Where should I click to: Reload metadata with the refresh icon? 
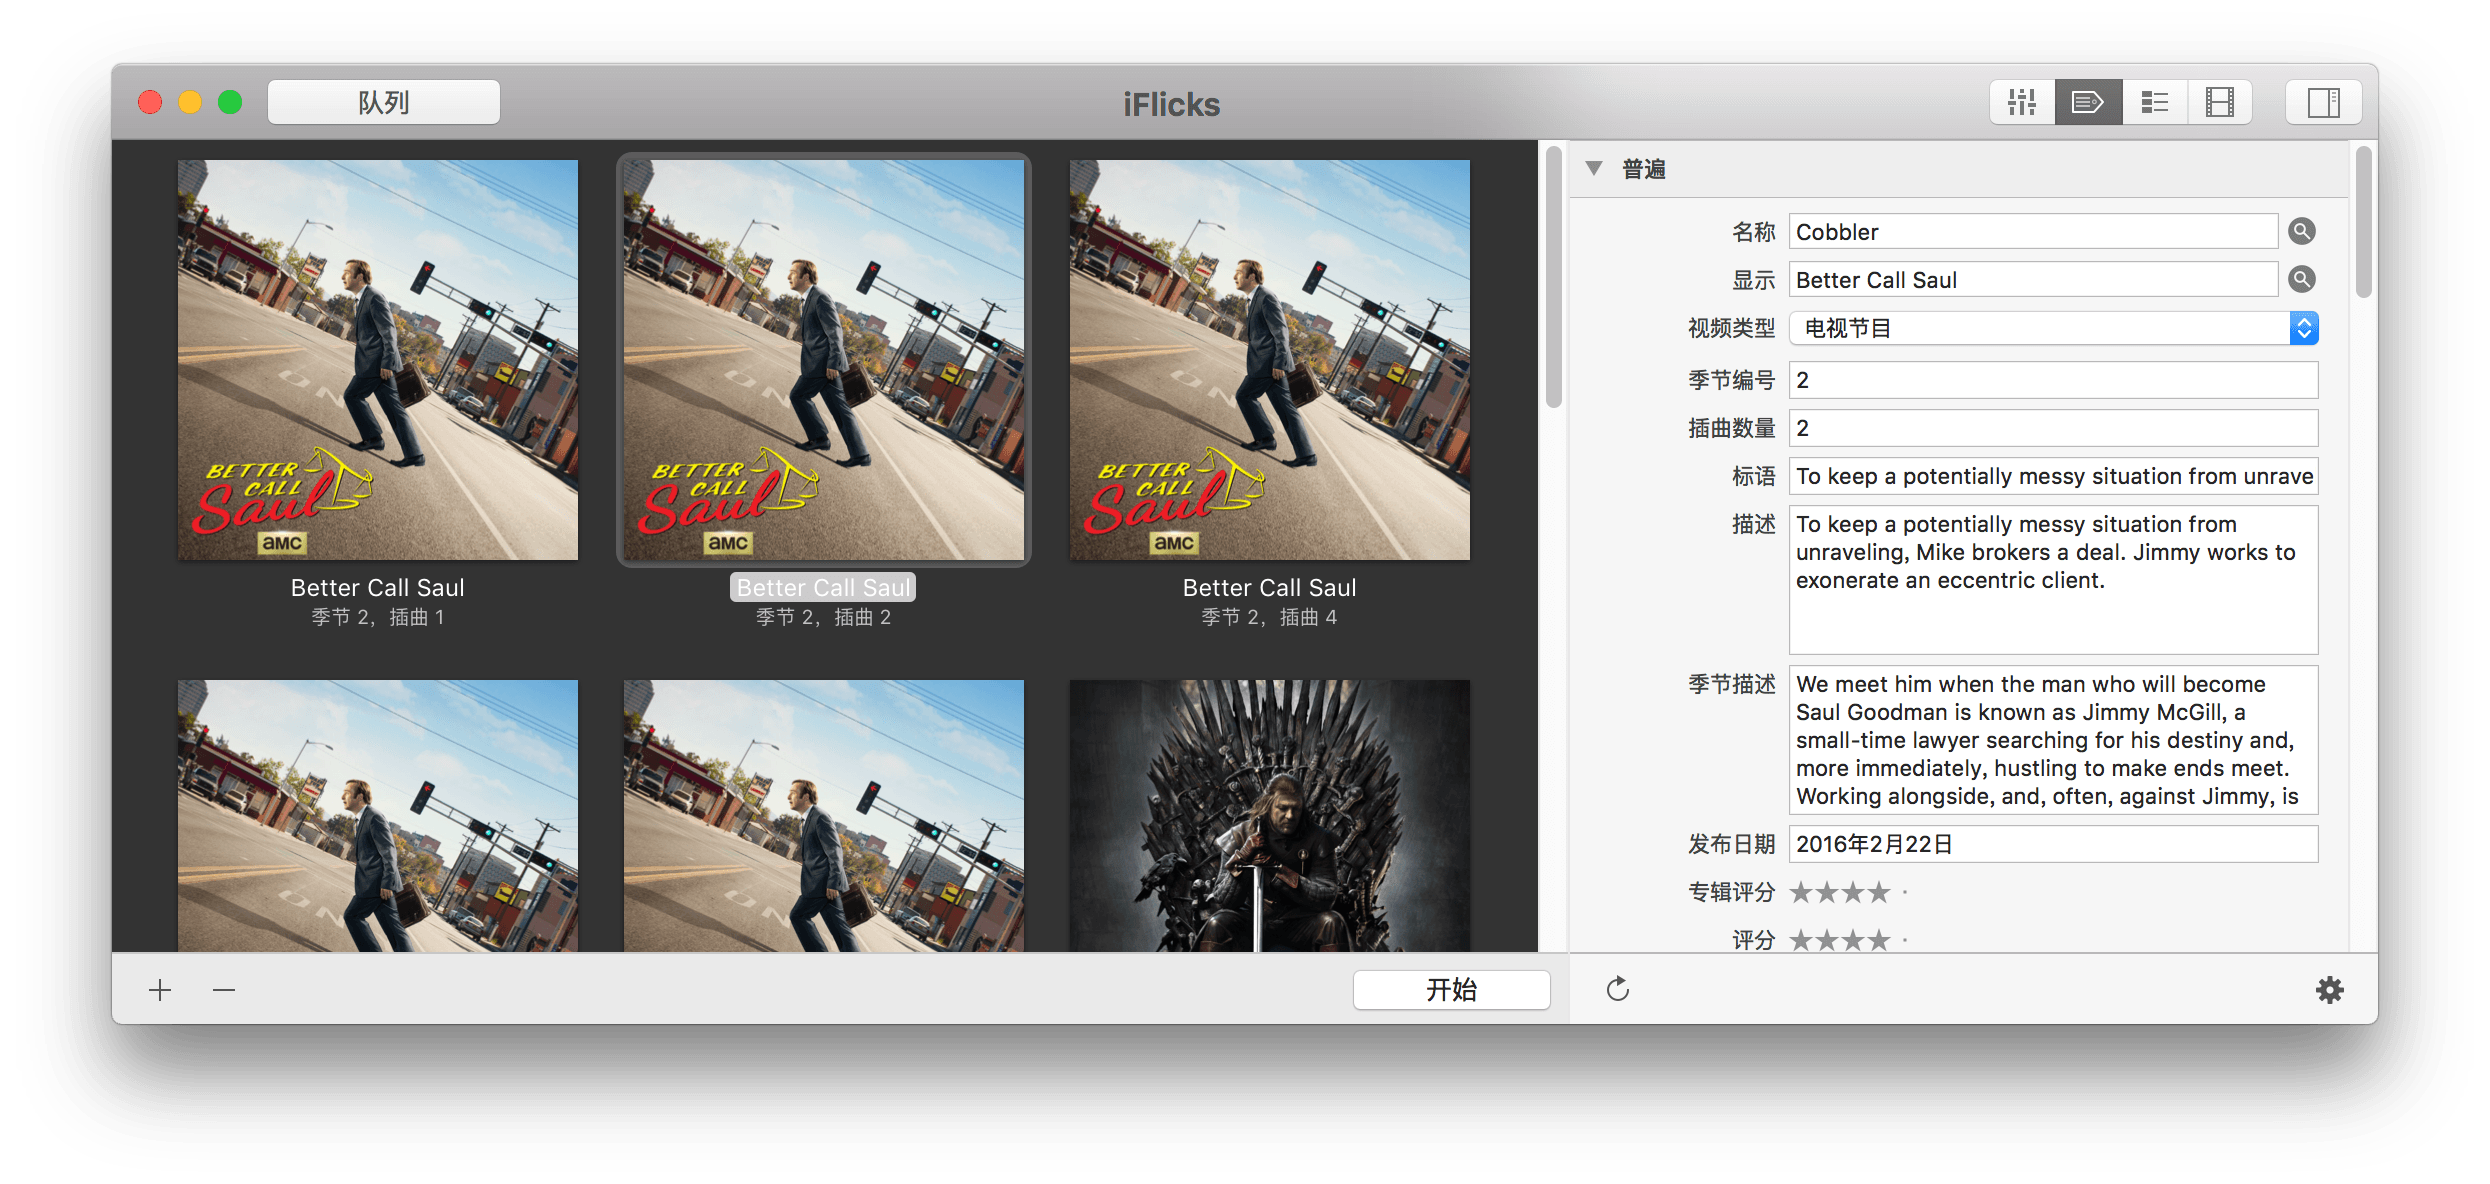pos(1617,989)
